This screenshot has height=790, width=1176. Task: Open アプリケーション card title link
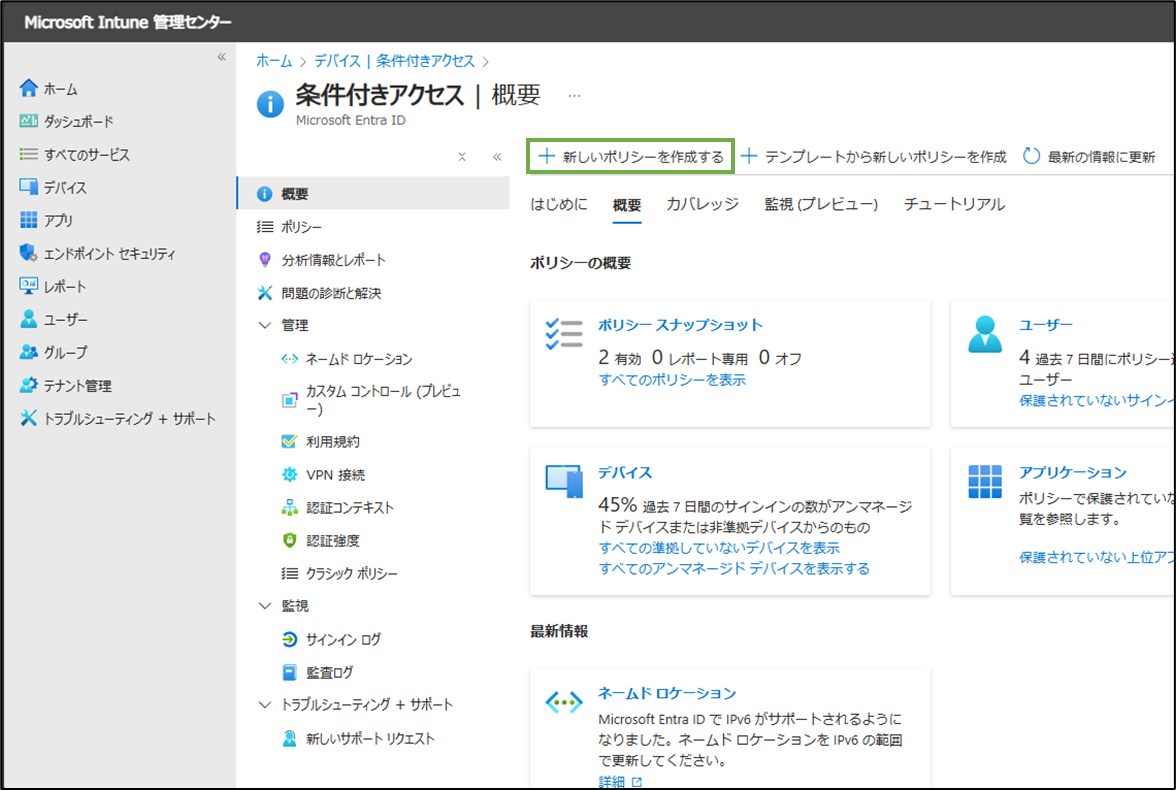click(x=1072, y=473)
